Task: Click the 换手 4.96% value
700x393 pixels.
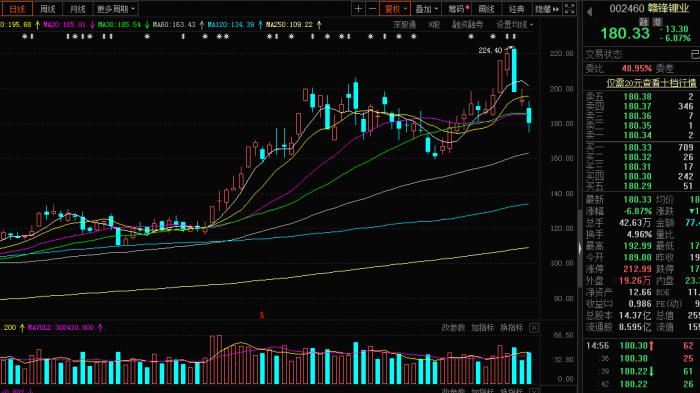Action: [639, 234]
